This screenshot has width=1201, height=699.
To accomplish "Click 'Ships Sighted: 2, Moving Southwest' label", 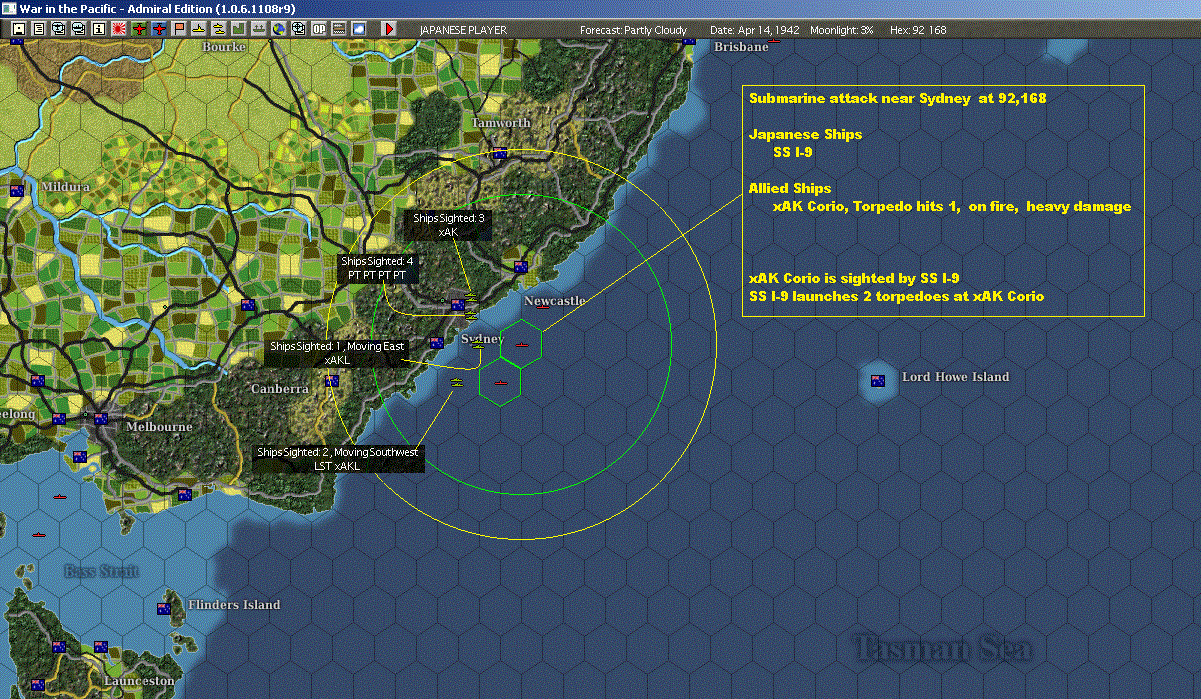I will click(x=337, y=459).
